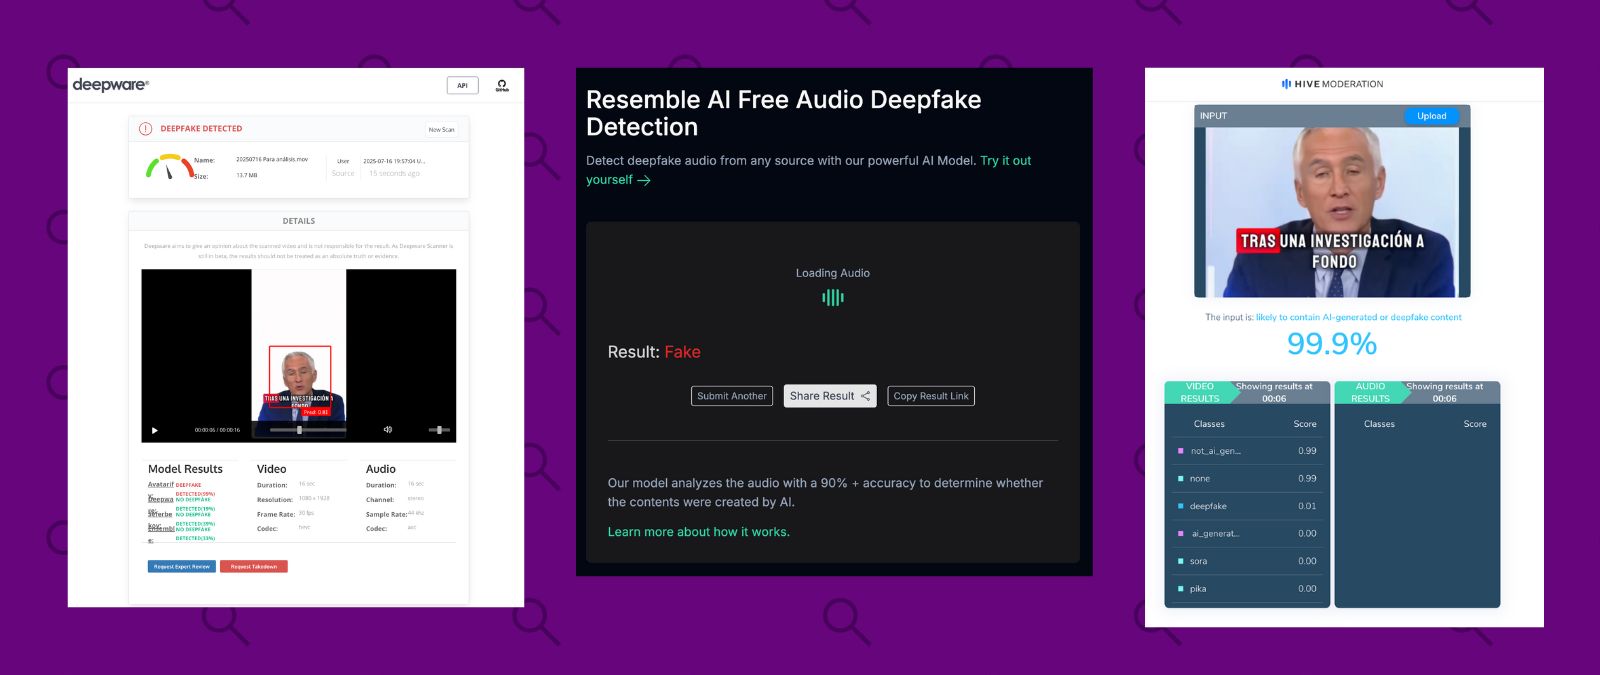Click the Share Result button
The image size is (1600, 675).
click(x=830, y=396)
